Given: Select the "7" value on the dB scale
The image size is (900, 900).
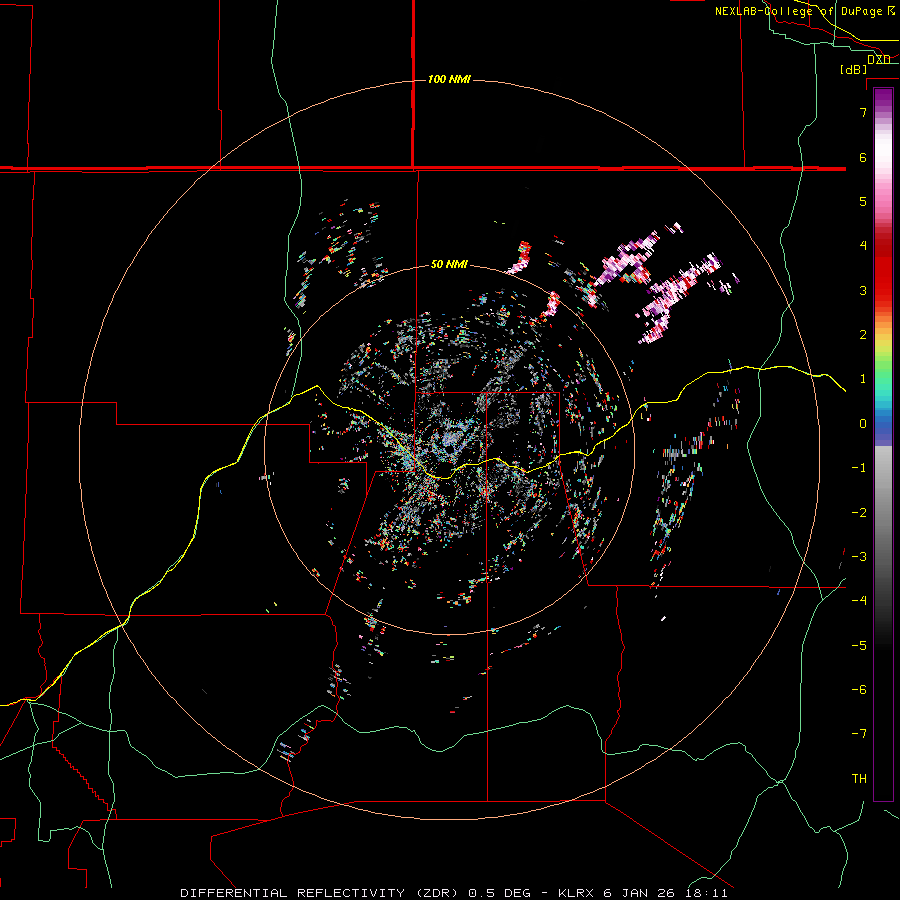Looking at the screenshot, I should tap(863, 112).
